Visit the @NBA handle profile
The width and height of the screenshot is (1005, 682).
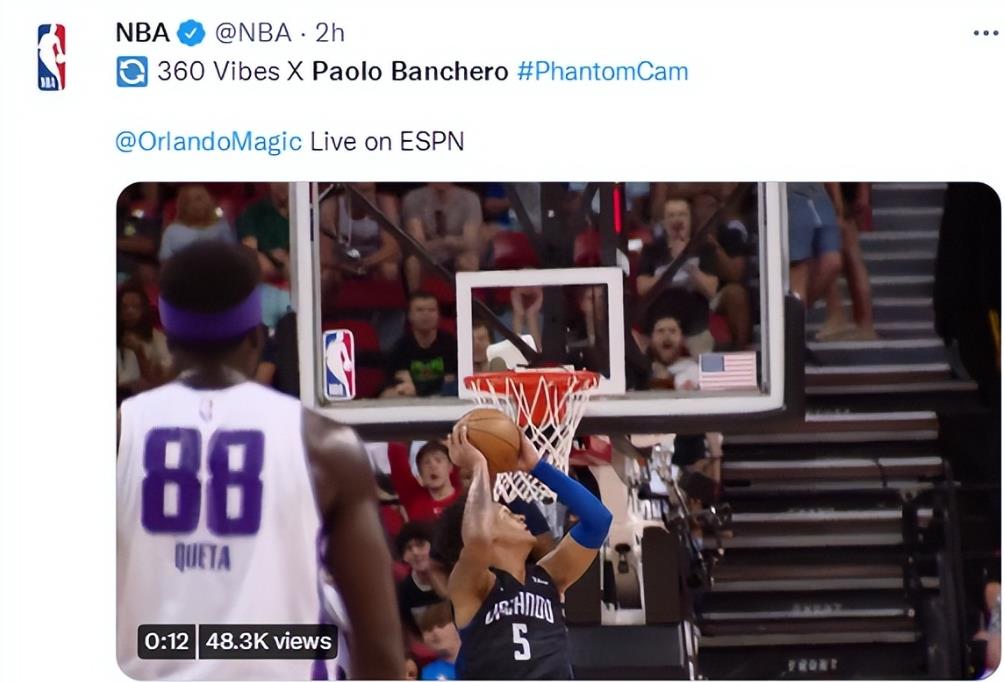pyautogui.click(x=253, y=33)
